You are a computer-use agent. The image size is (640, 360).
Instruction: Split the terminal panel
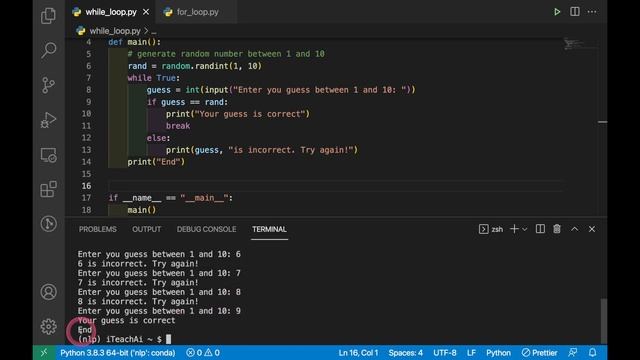point(540,229)
